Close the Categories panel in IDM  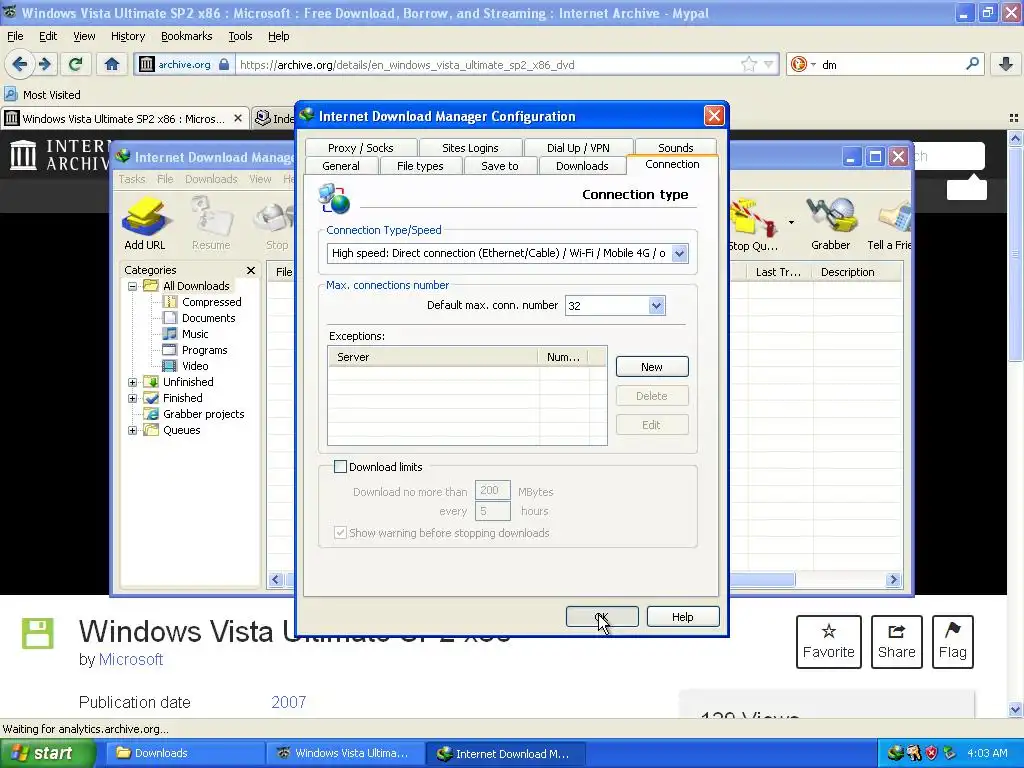coord(251,270)
